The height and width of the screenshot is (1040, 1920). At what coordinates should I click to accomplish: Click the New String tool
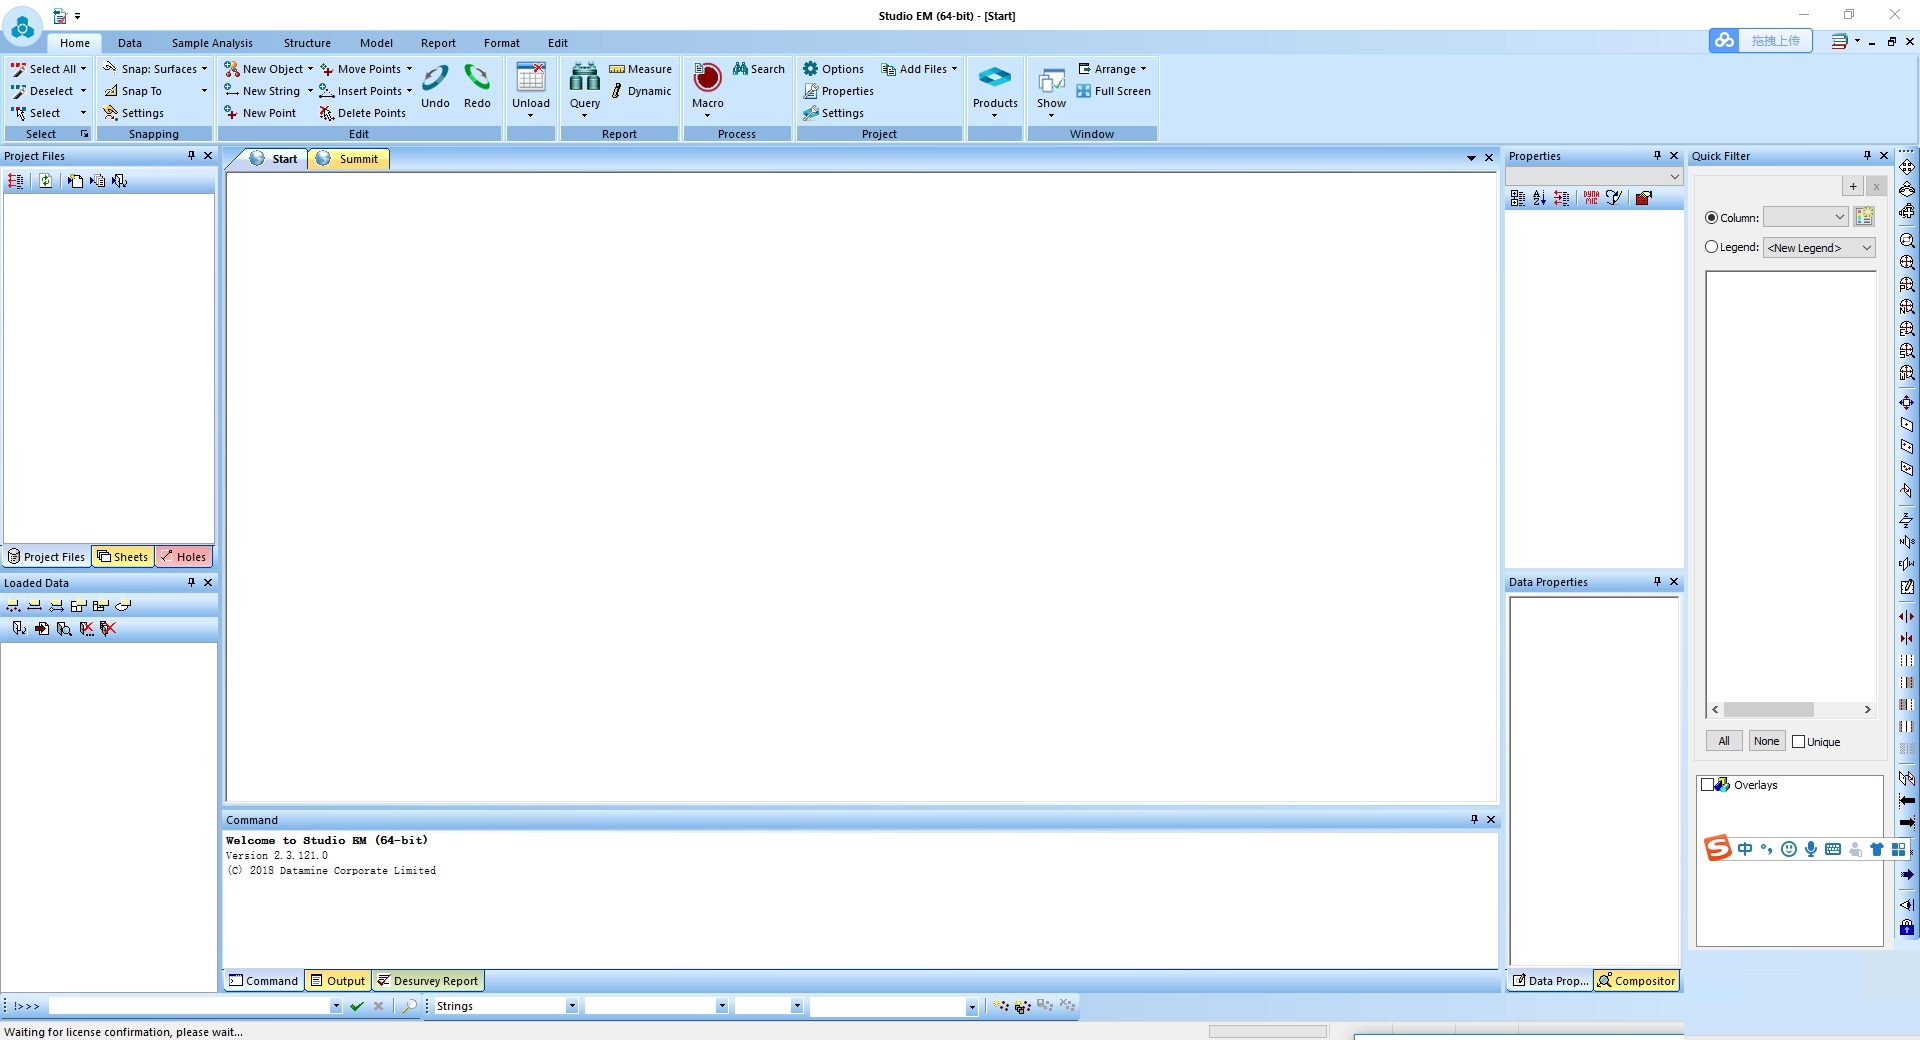pyautogui.click(x=262, y=91)
